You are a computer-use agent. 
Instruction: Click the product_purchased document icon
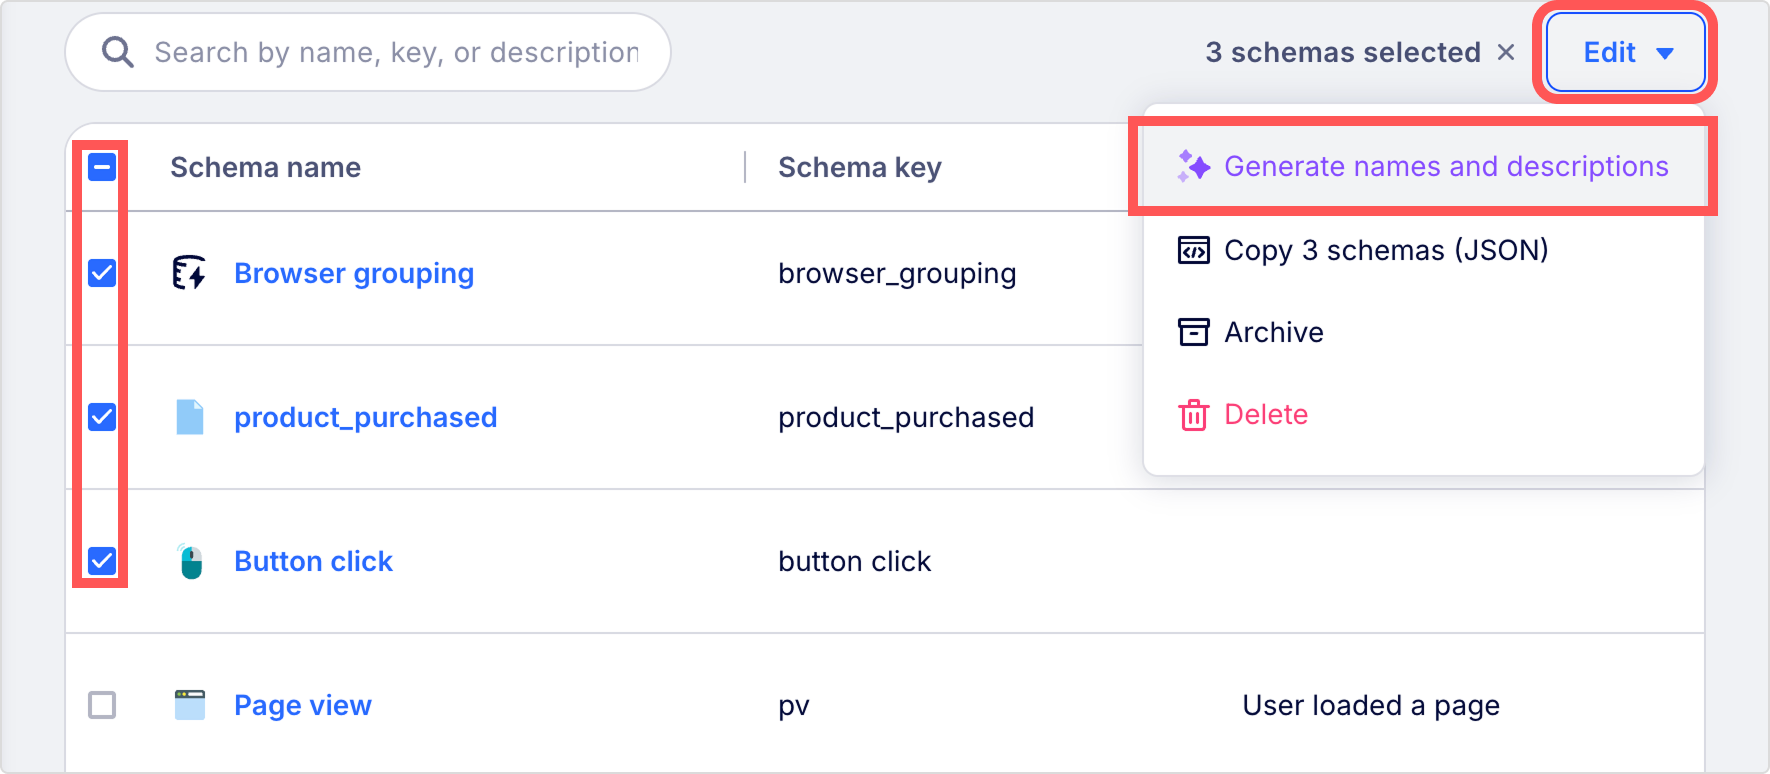click(190, 417)
